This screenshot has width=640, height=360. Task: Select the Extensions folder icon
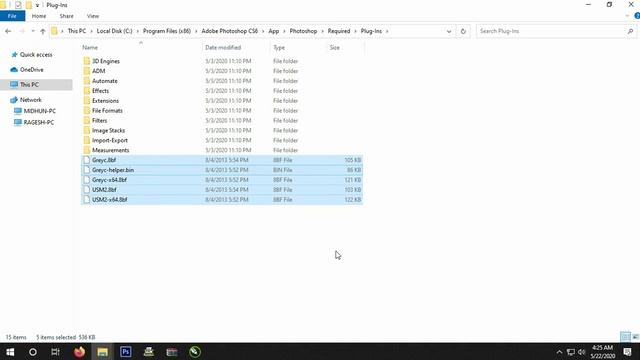pyautogui.click(x=87, y=101)
